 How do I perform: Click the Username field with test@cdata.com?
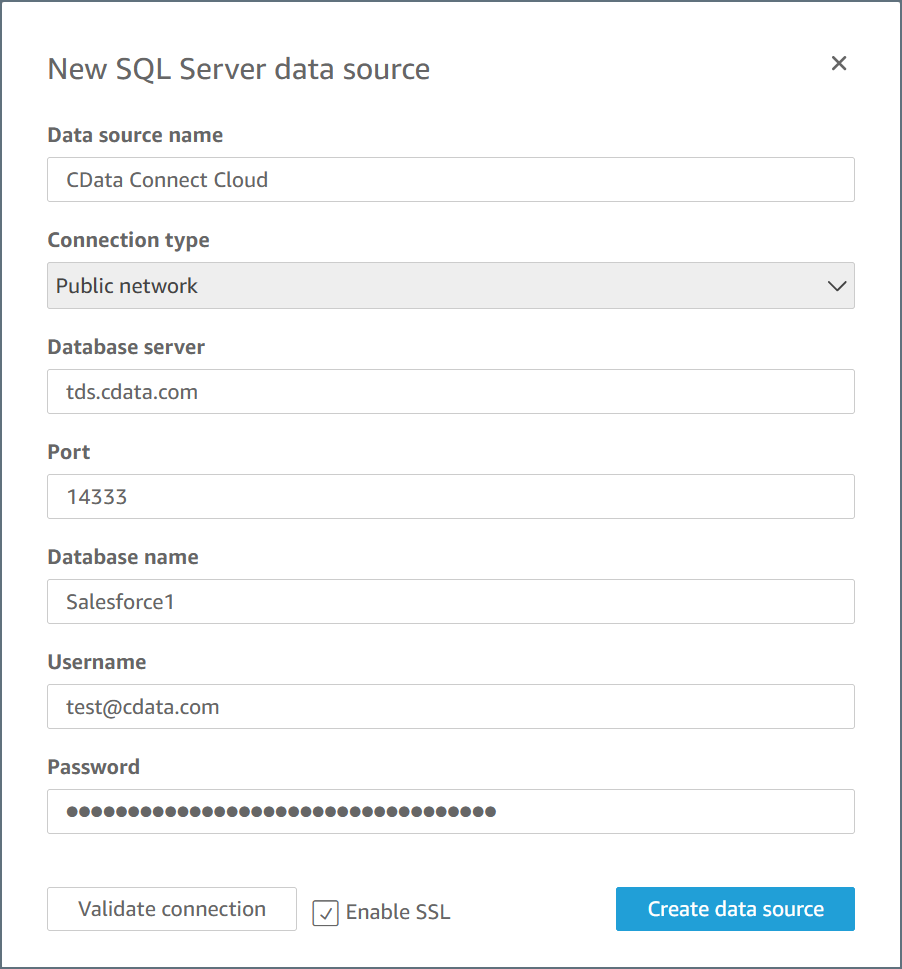coord(450,706)
